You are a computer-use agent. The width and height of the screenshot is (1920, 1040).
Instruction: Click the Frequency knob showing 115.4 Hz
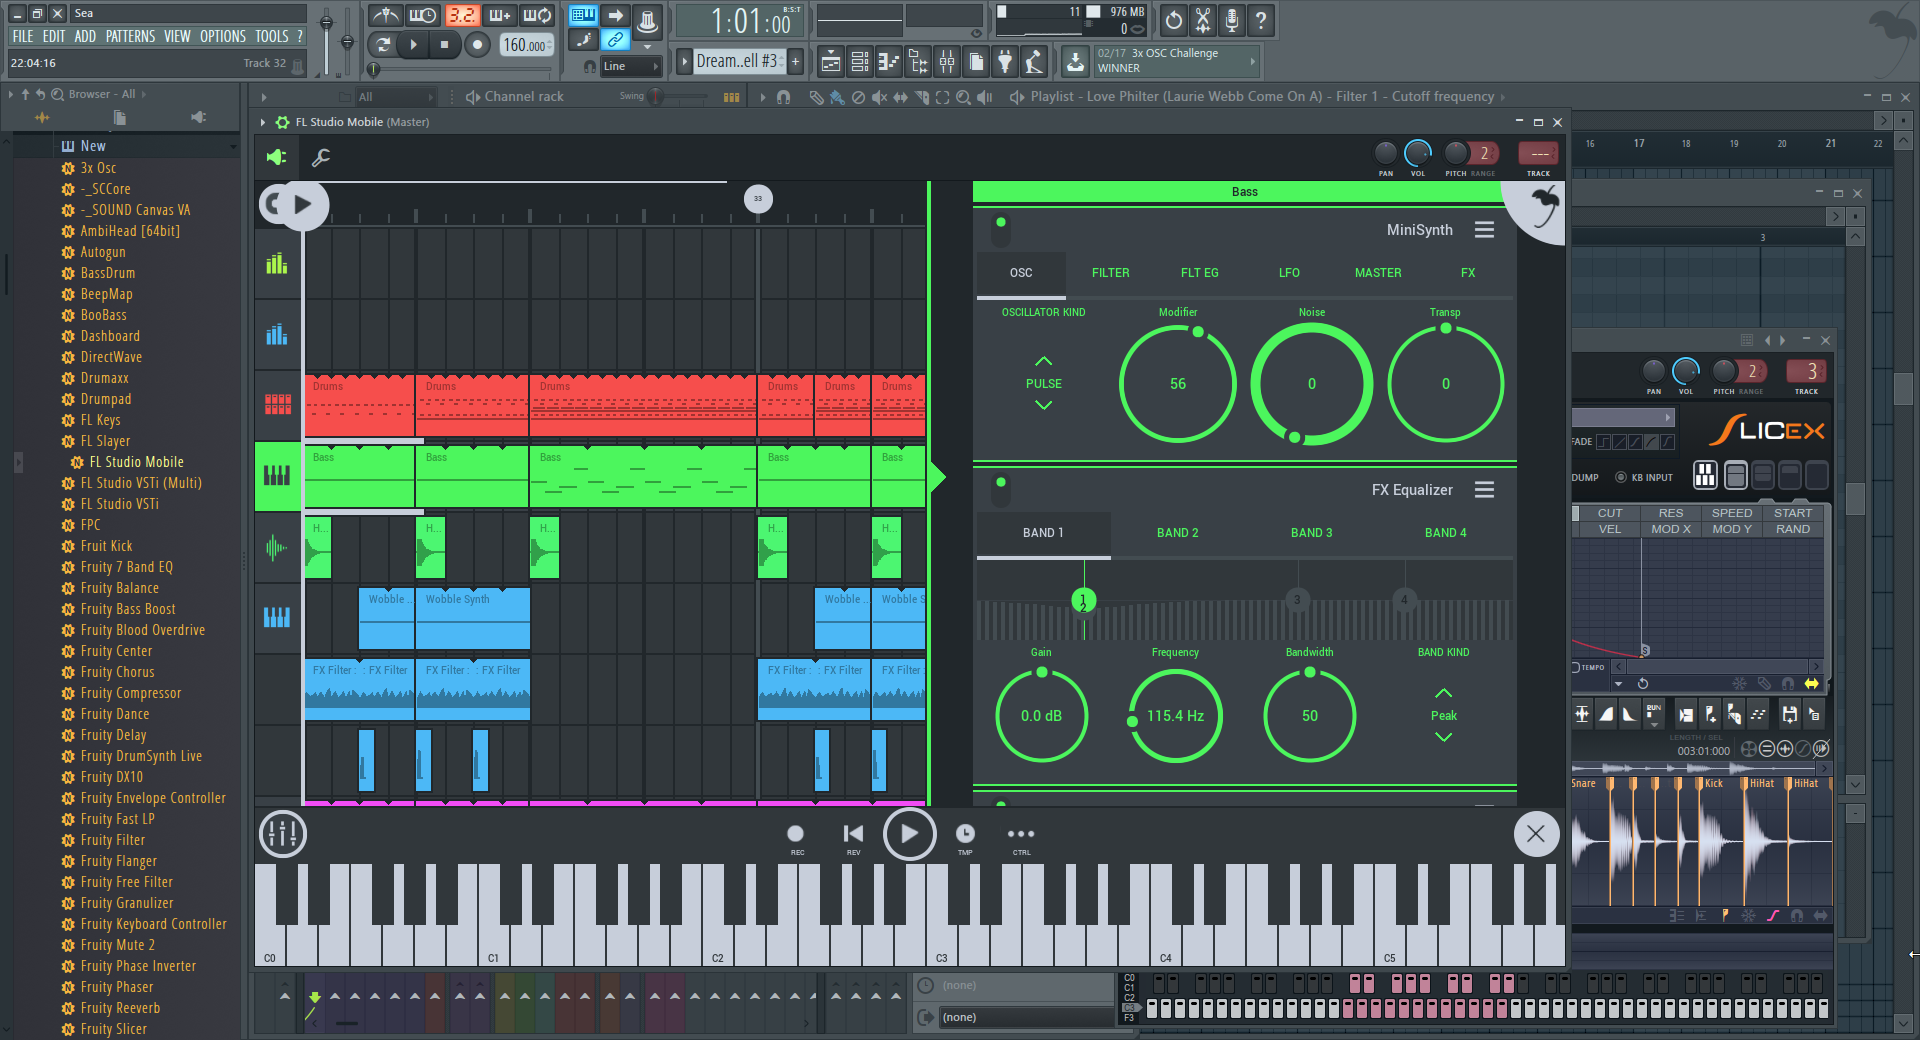coord(1175,716)
